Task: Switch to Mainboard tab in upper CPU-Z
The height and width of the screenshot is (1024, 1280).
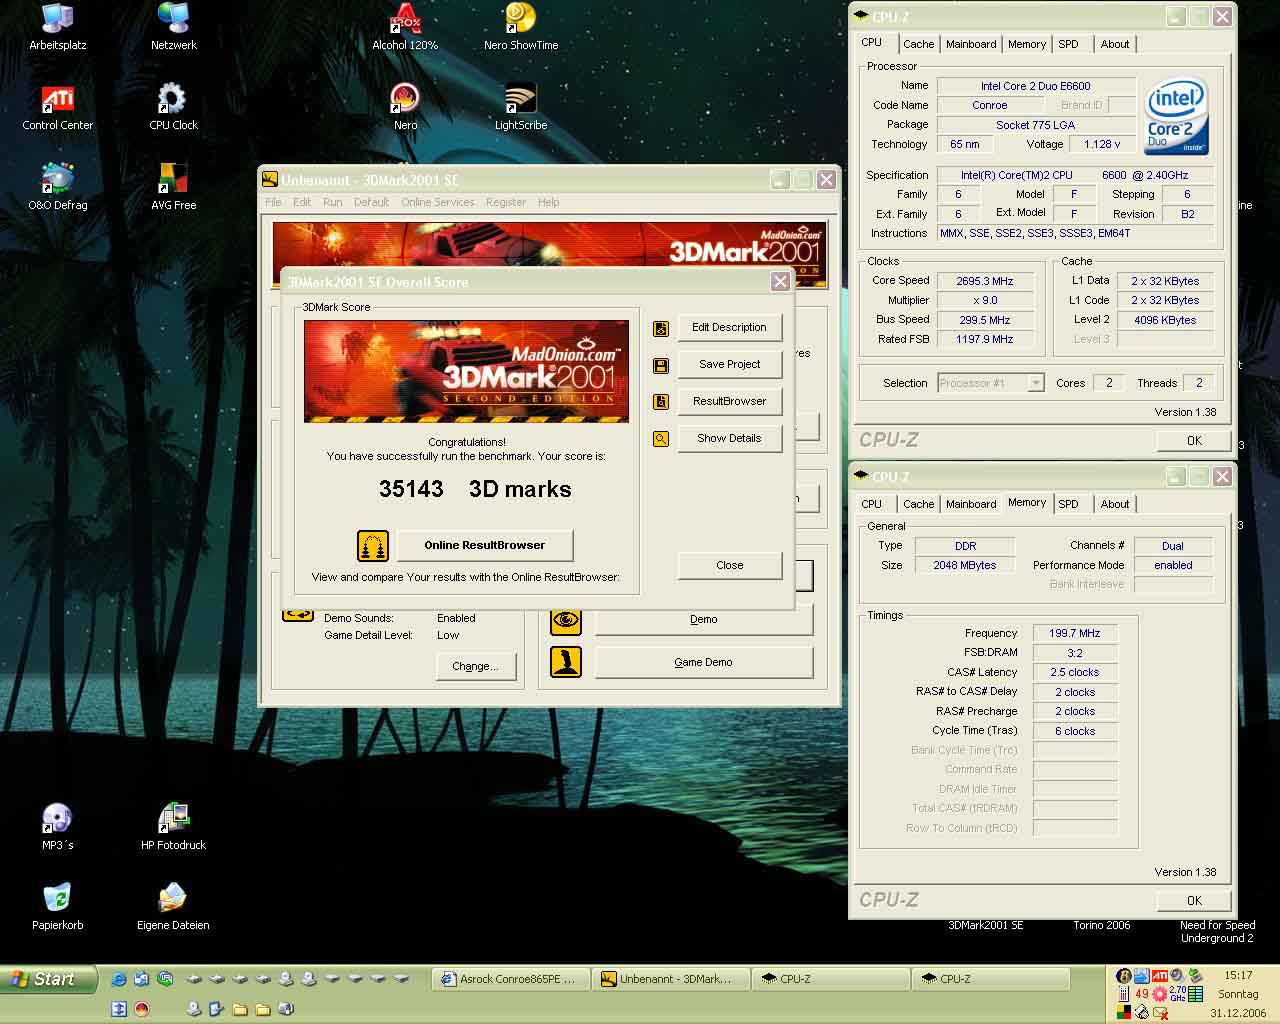Action: pos(971,44)
